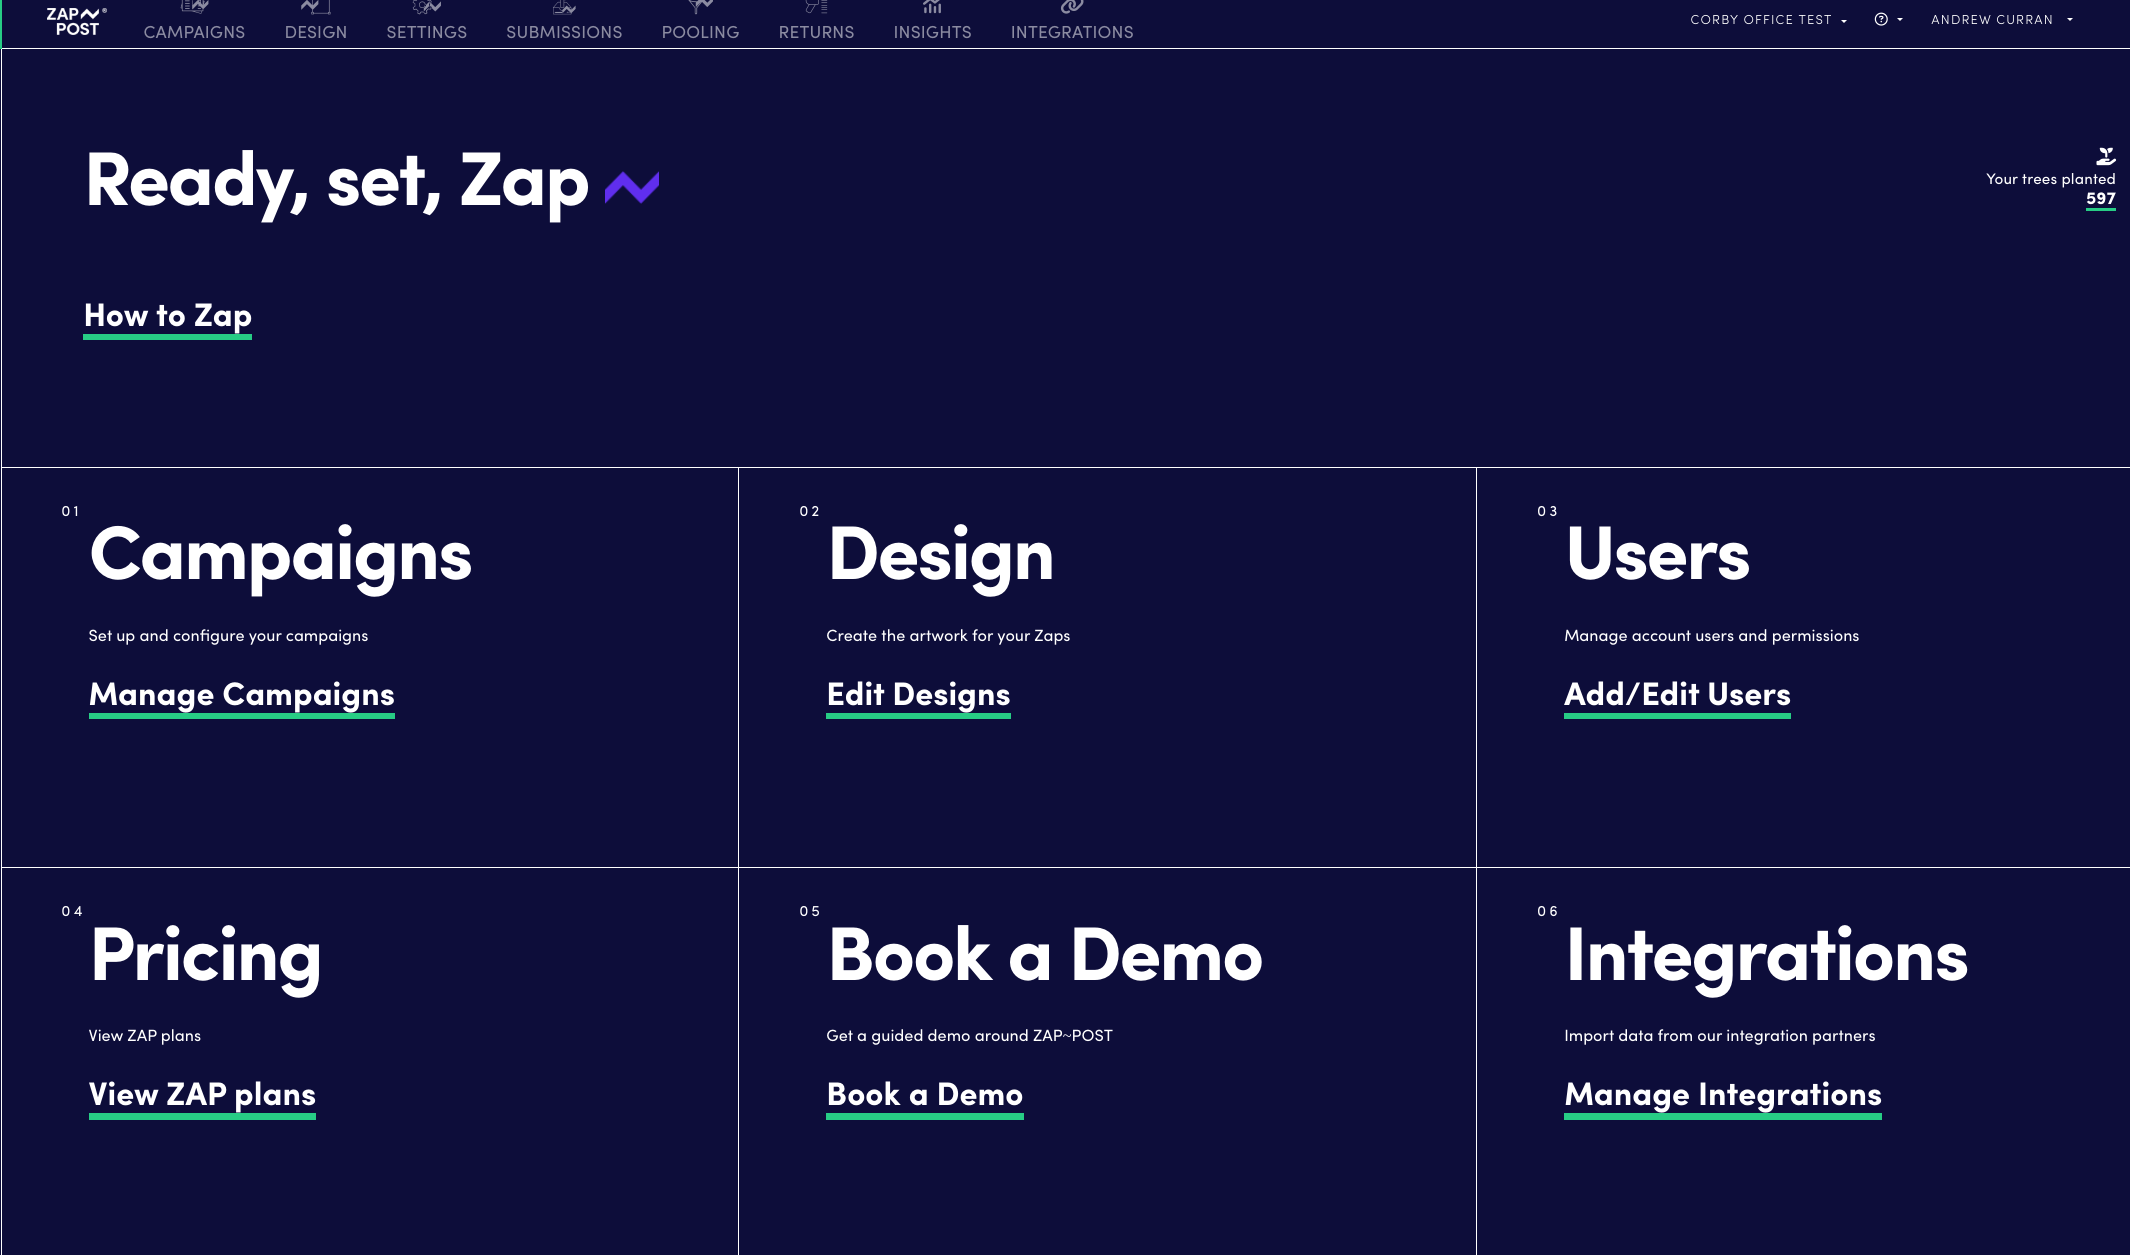
Task: Select the Campaigns navigation menu item
Action: [194, 32]
